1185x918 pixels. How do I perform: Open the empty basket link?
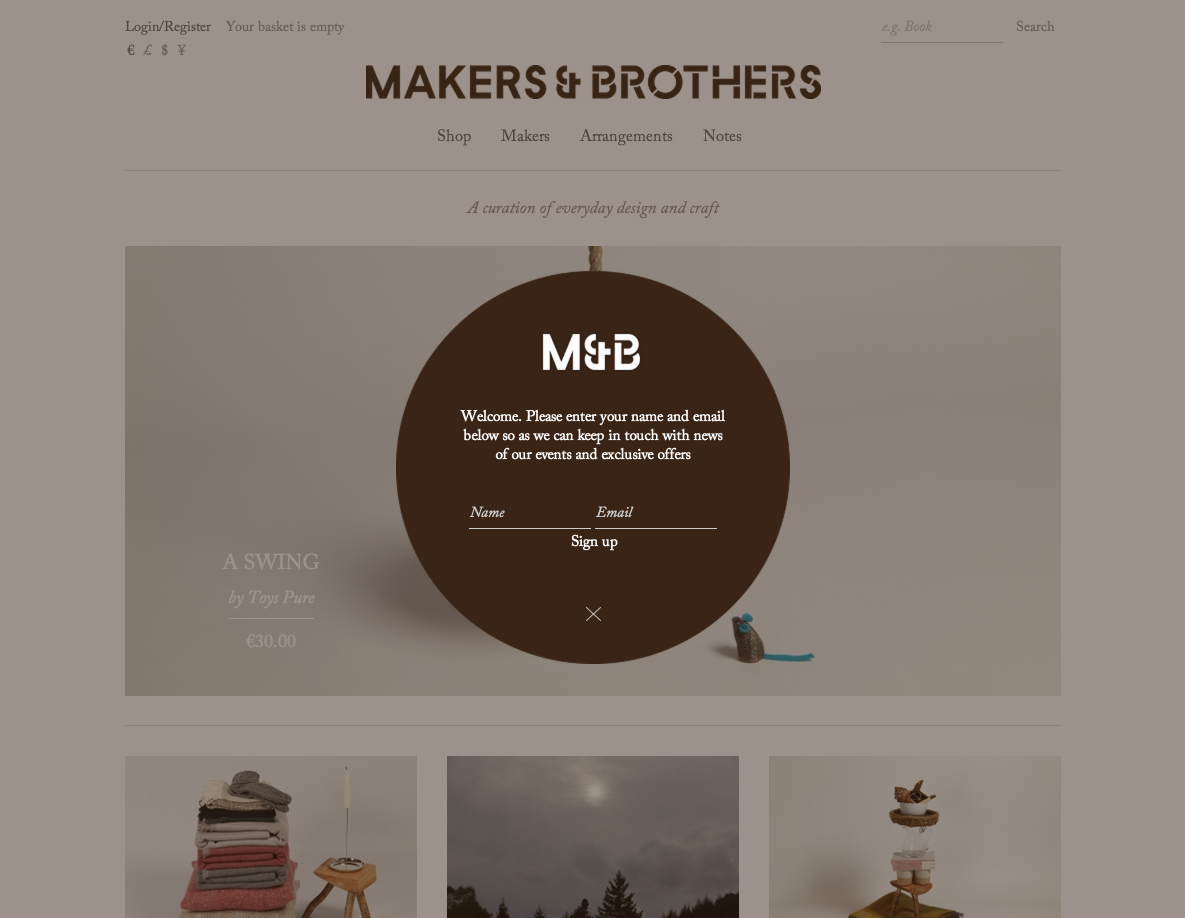[285, 27]
